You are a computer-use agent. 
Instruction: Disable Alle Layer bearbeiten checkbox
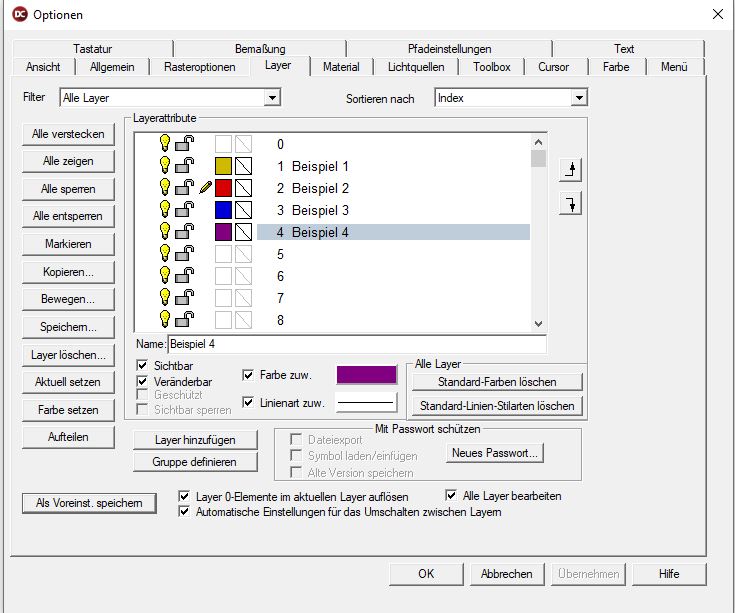point(452,496)
